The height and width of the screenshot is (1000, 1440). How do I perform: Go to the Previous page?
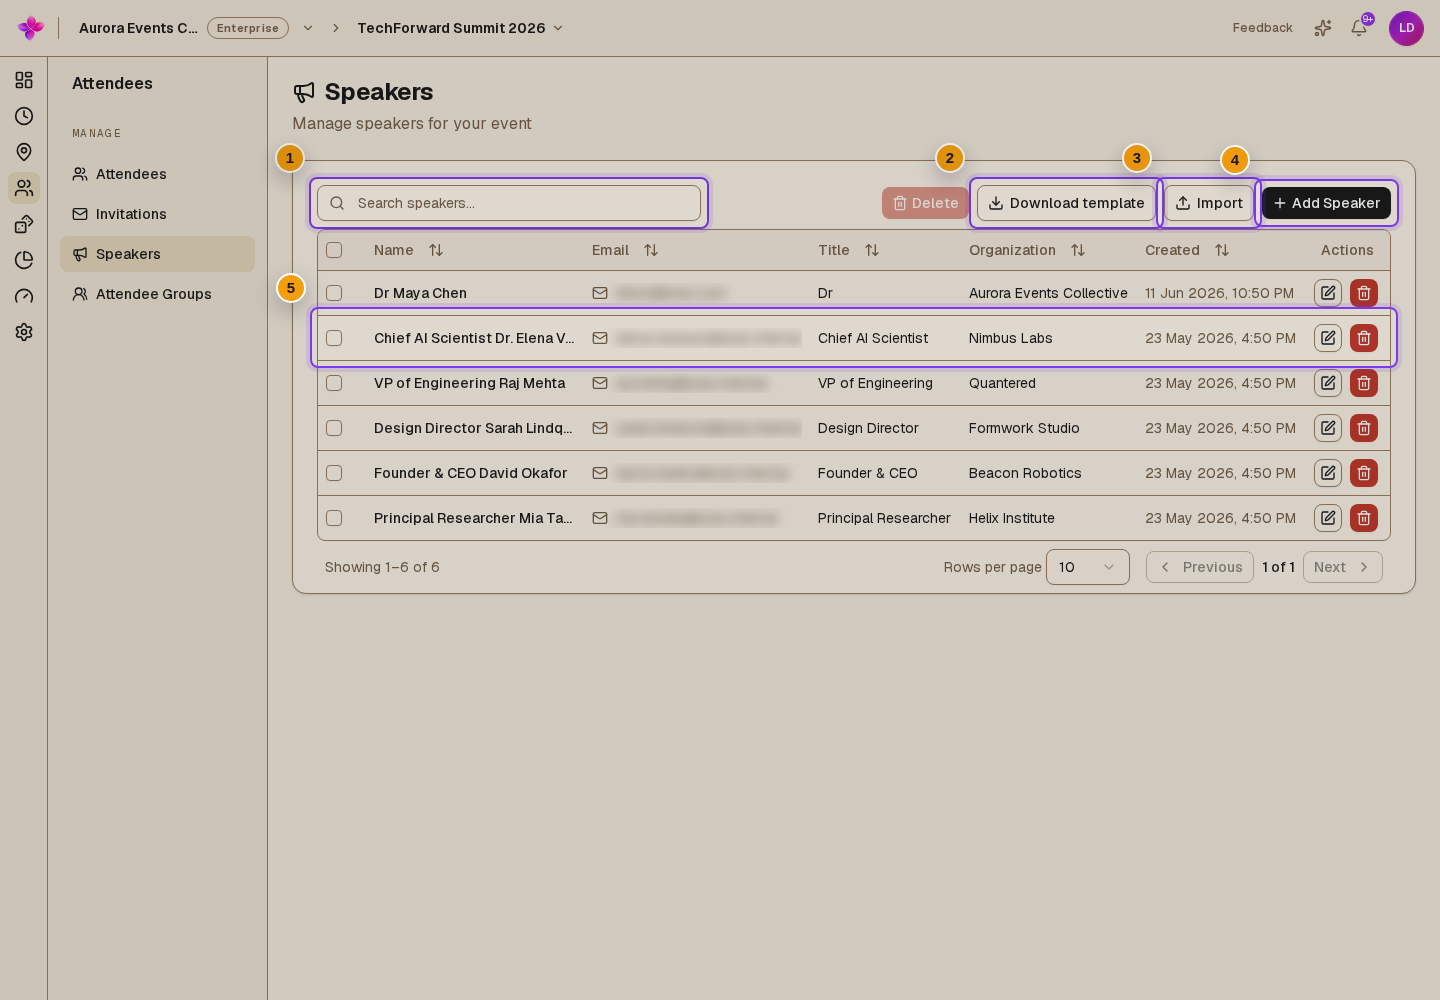[x=1200, y=567]
